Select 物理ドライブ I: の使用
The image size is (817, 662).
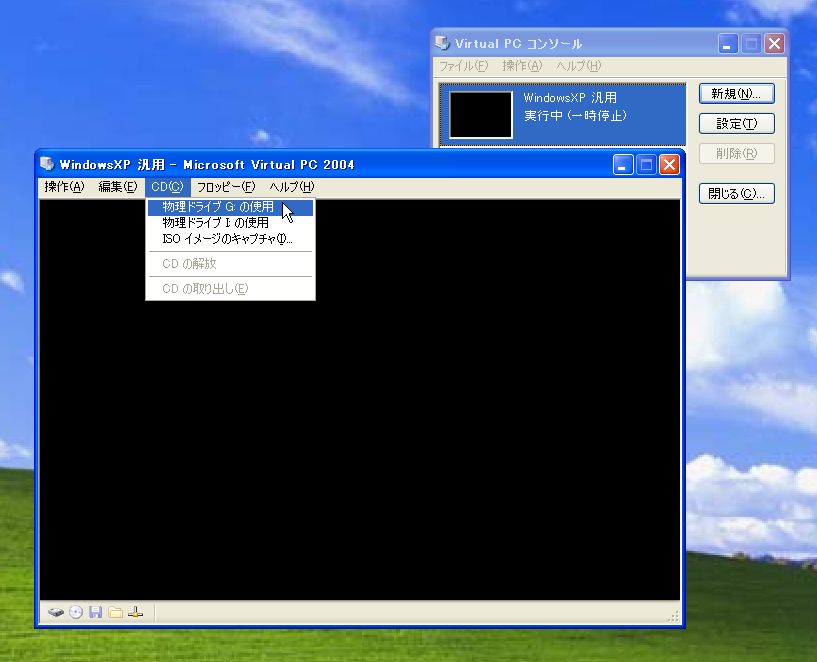(230, 223)
